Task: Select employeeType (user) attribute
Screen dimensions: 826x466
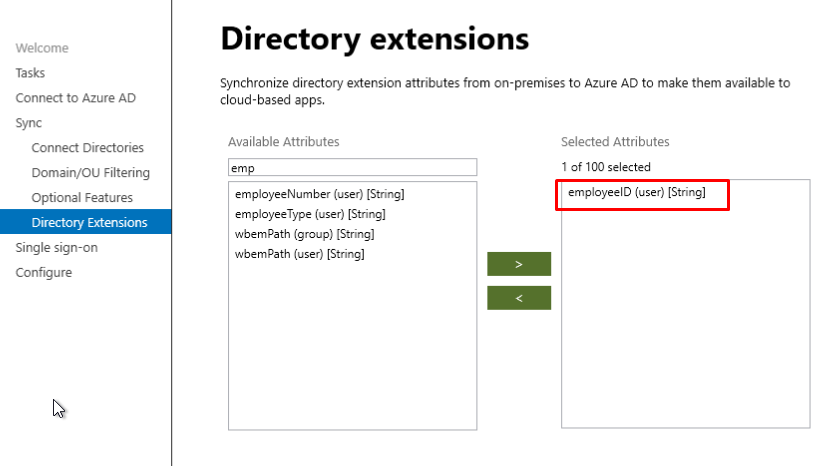Action: pos(309,214)
